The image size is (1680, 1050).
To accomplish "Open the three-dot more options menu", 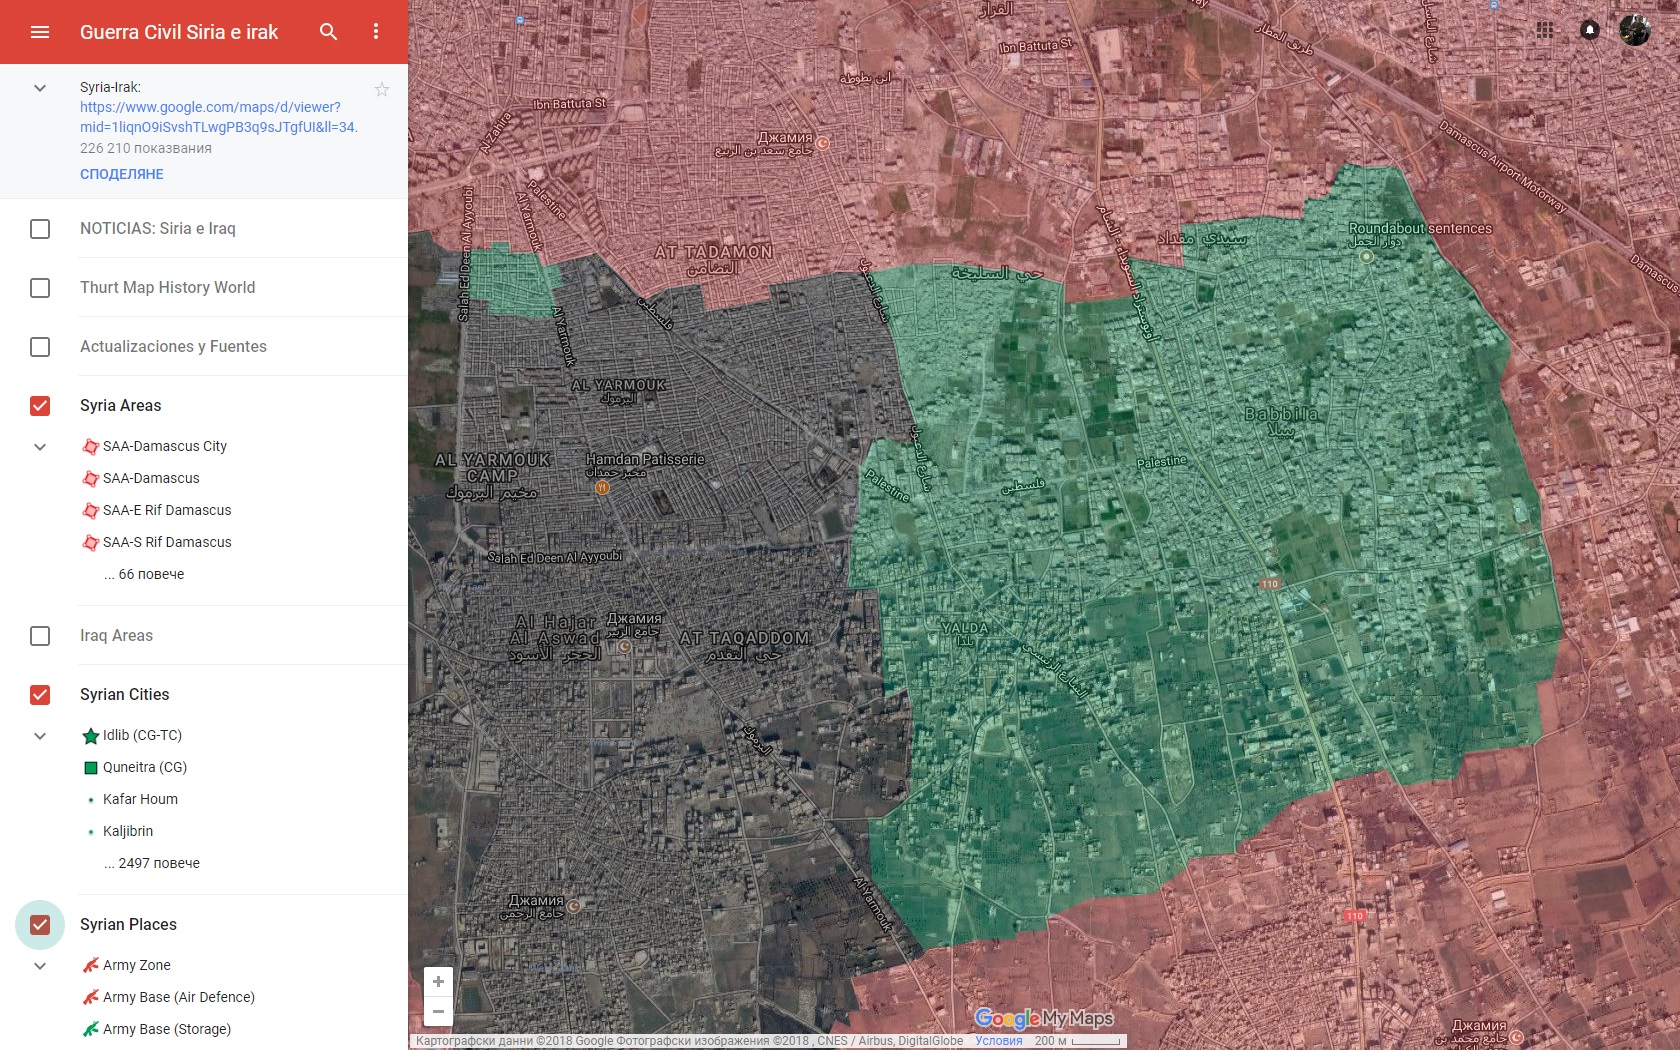I will coord(376,32).
